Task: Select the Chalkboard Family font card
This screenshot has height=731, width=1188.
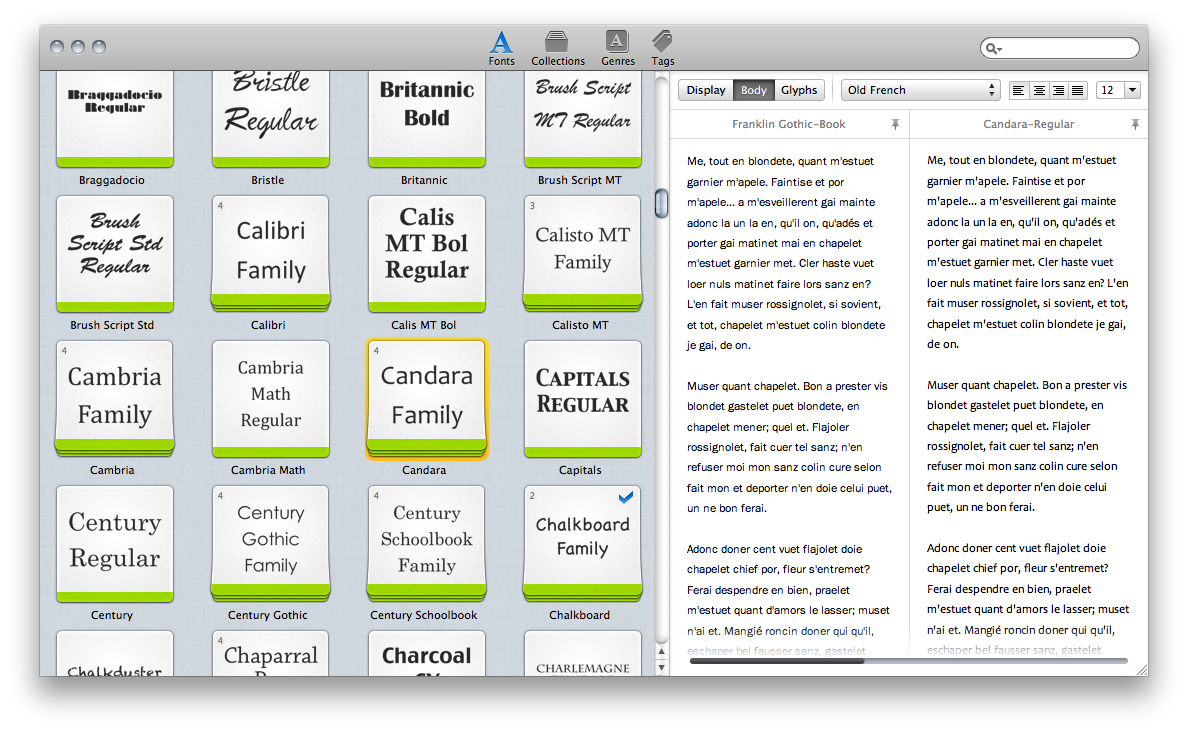Action: pyautogui.click(x=583, y=544)
